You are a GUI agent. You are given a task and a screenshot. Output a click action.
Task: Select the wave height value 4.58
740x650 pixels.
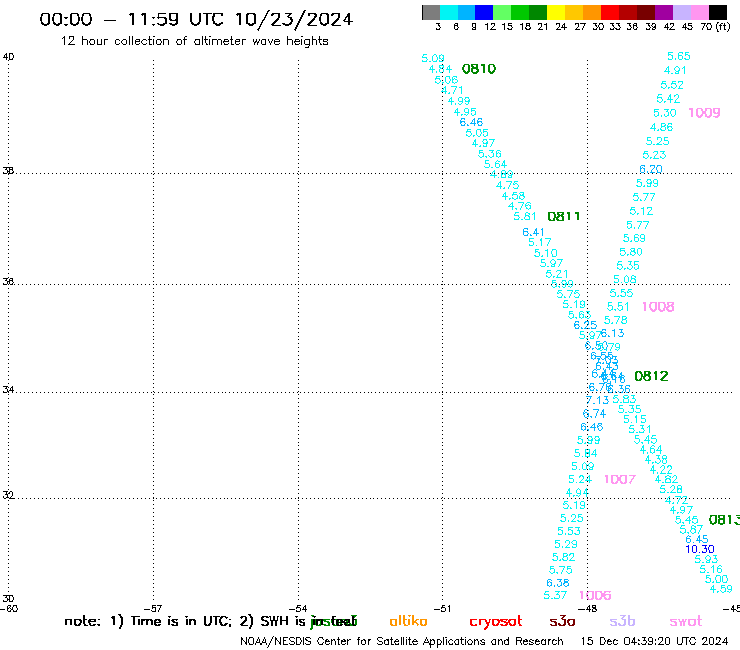(513, 196)
